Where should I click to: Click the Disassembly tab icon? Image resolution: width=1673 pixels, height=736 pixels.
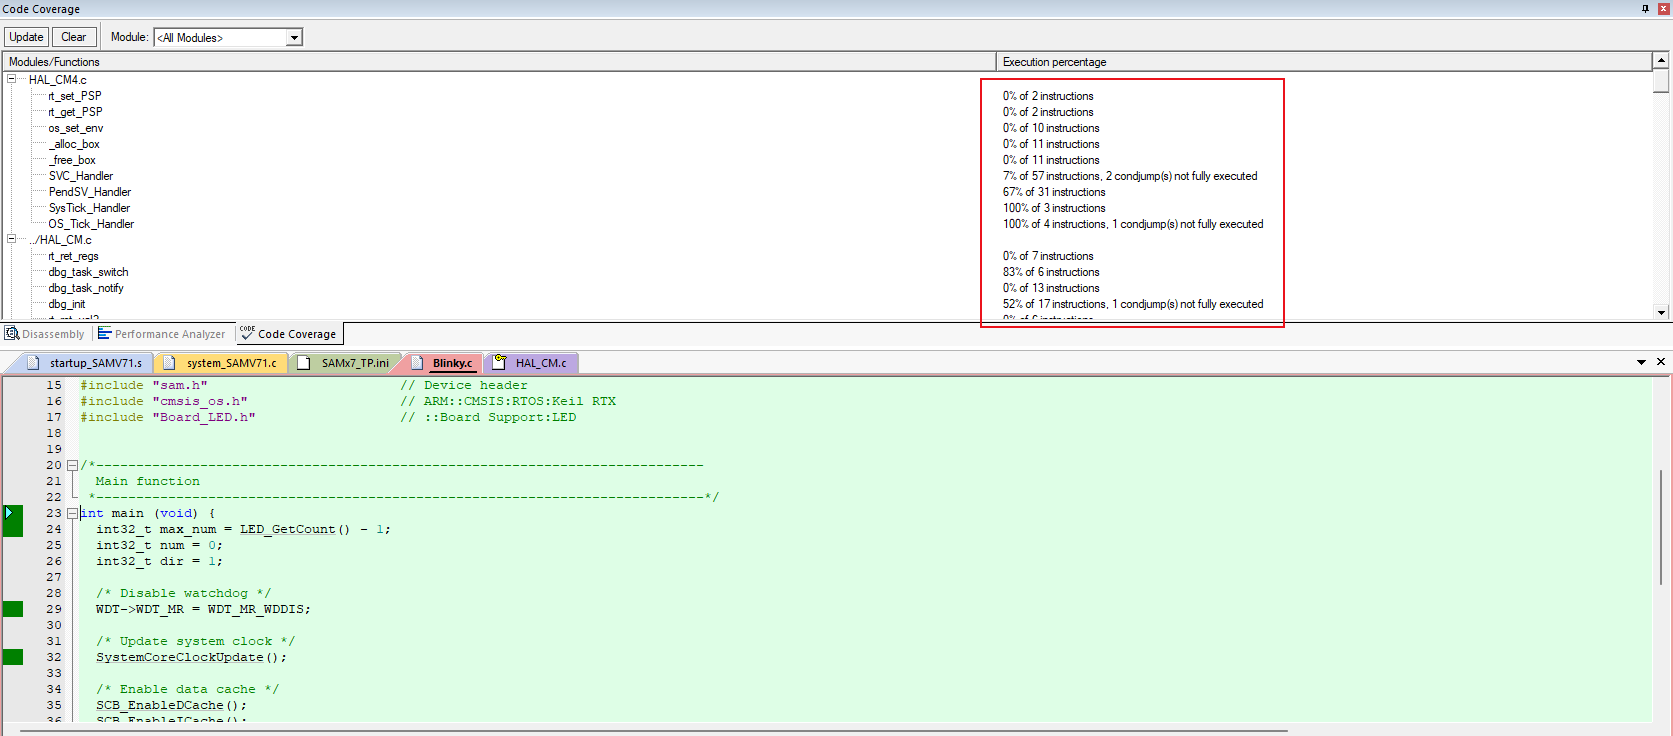coord(12,334)
